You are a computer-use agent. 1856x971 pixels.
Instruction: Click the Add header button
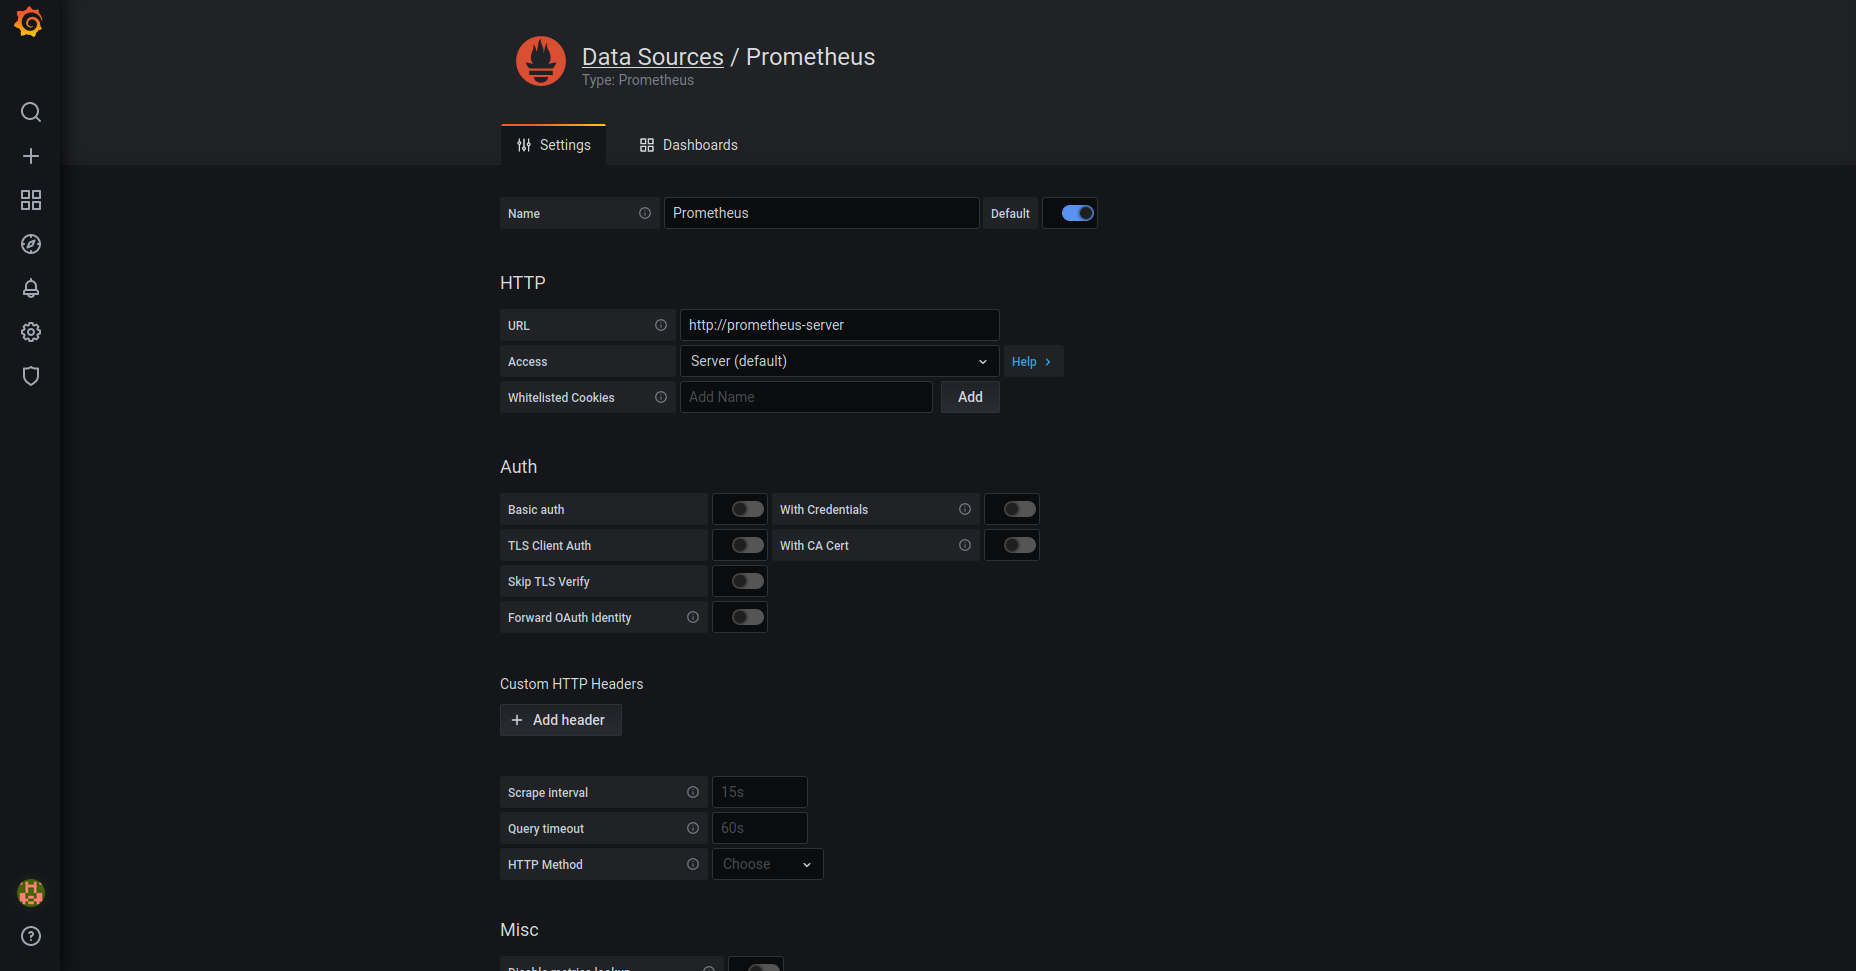click(x=561, y=720)
